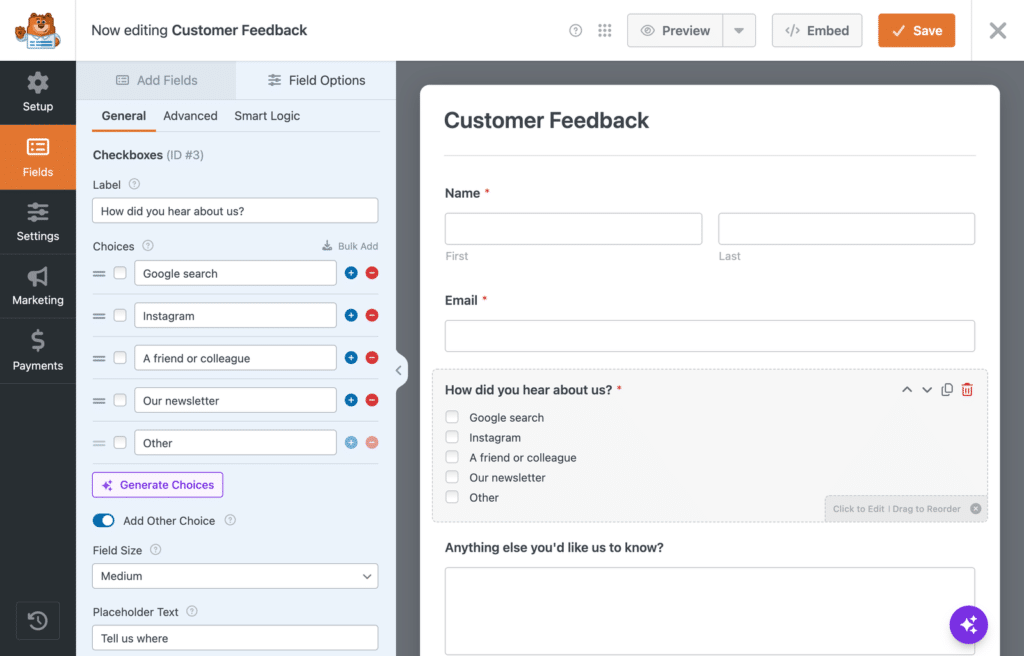The width and height of the screenshot is (1024, 656).
Task: Click the Placeholder Text input field
Action: coord(235,638)
